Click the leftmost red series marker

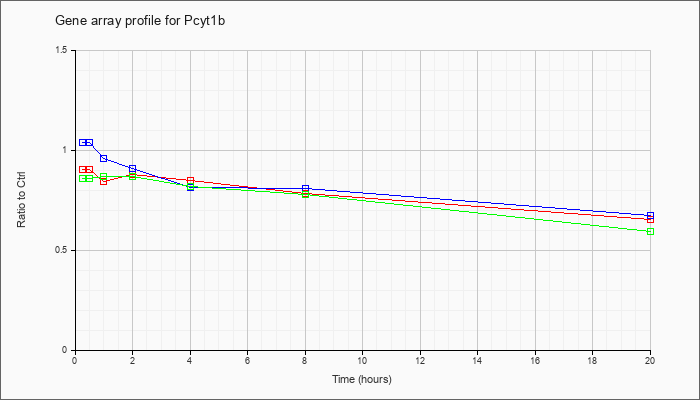83,170
